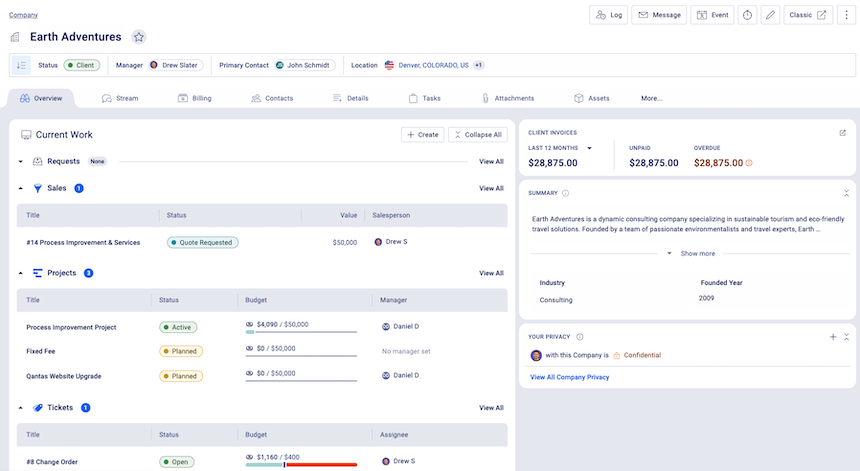Click the Fixed Fee budget eye icon
860x471 pixels.
coord(250,348)
